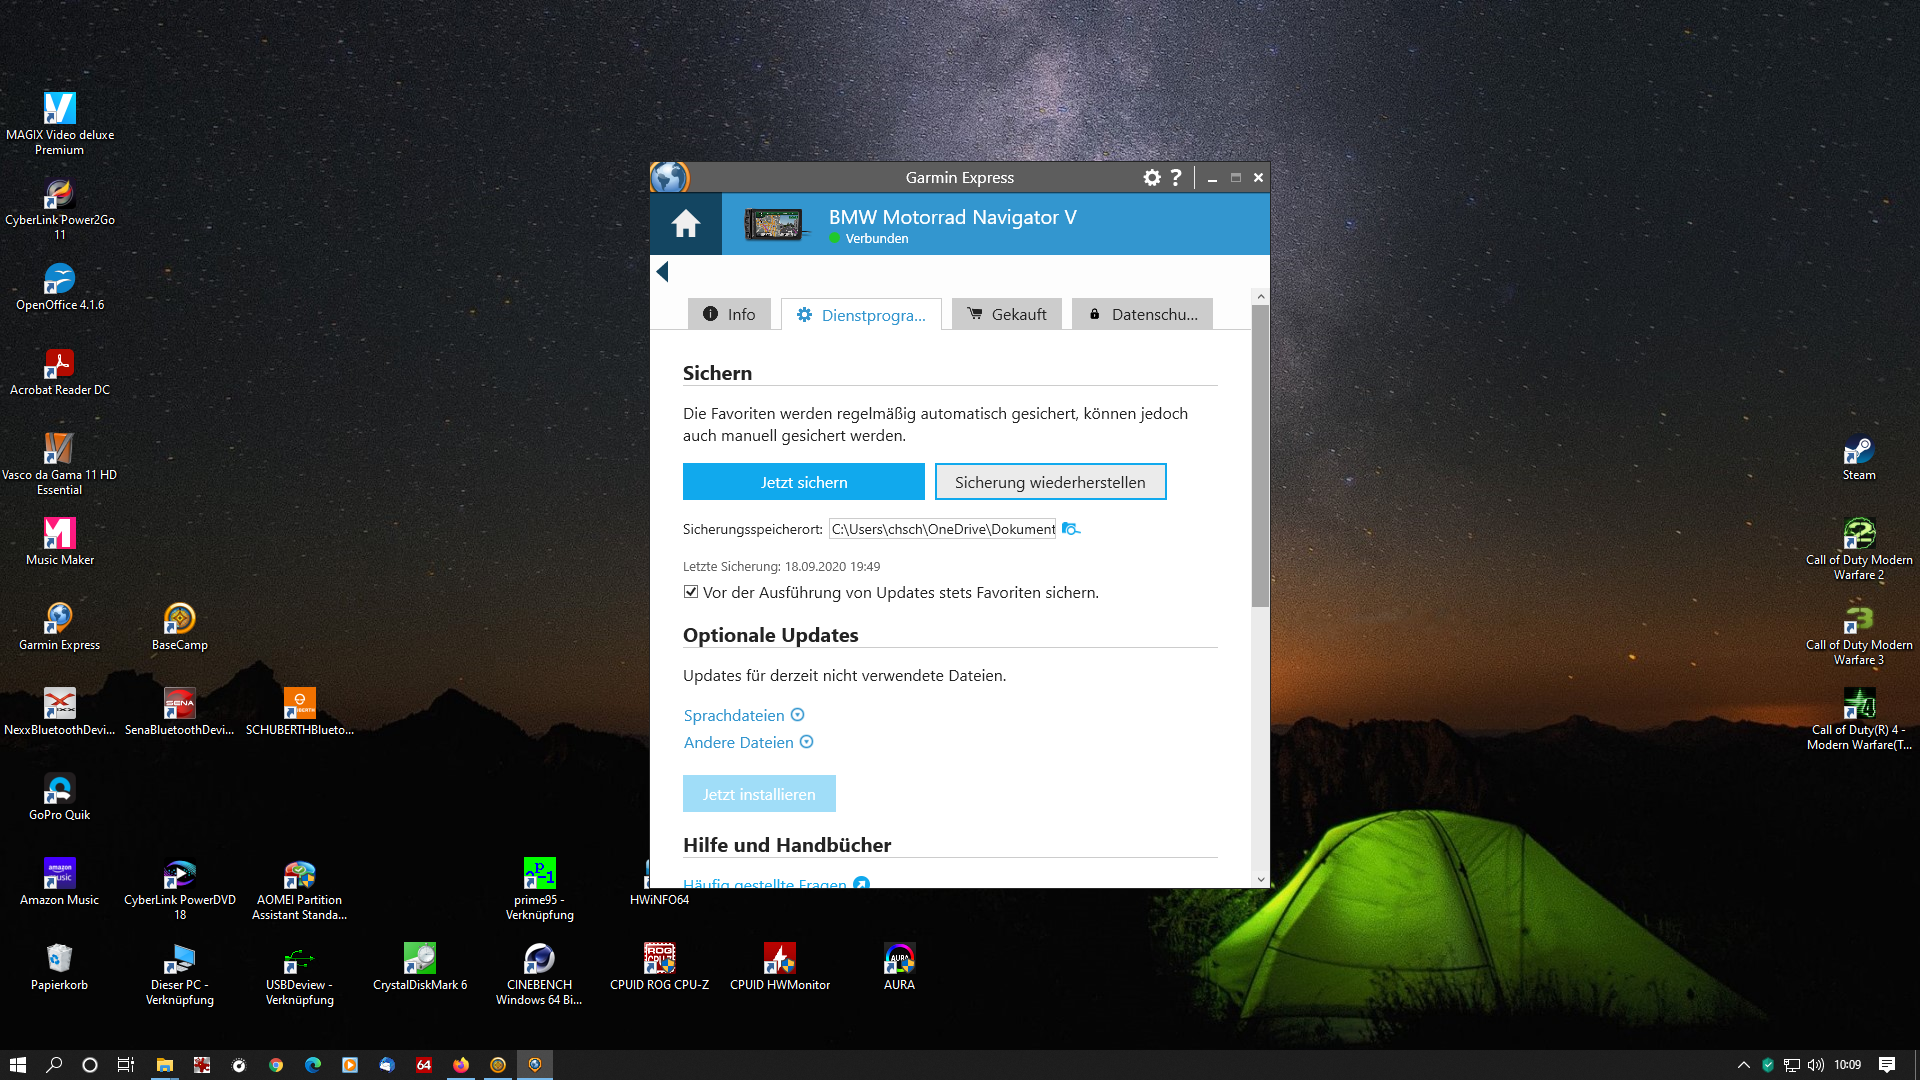Switch to the Info tab

[x=729, y=314]
